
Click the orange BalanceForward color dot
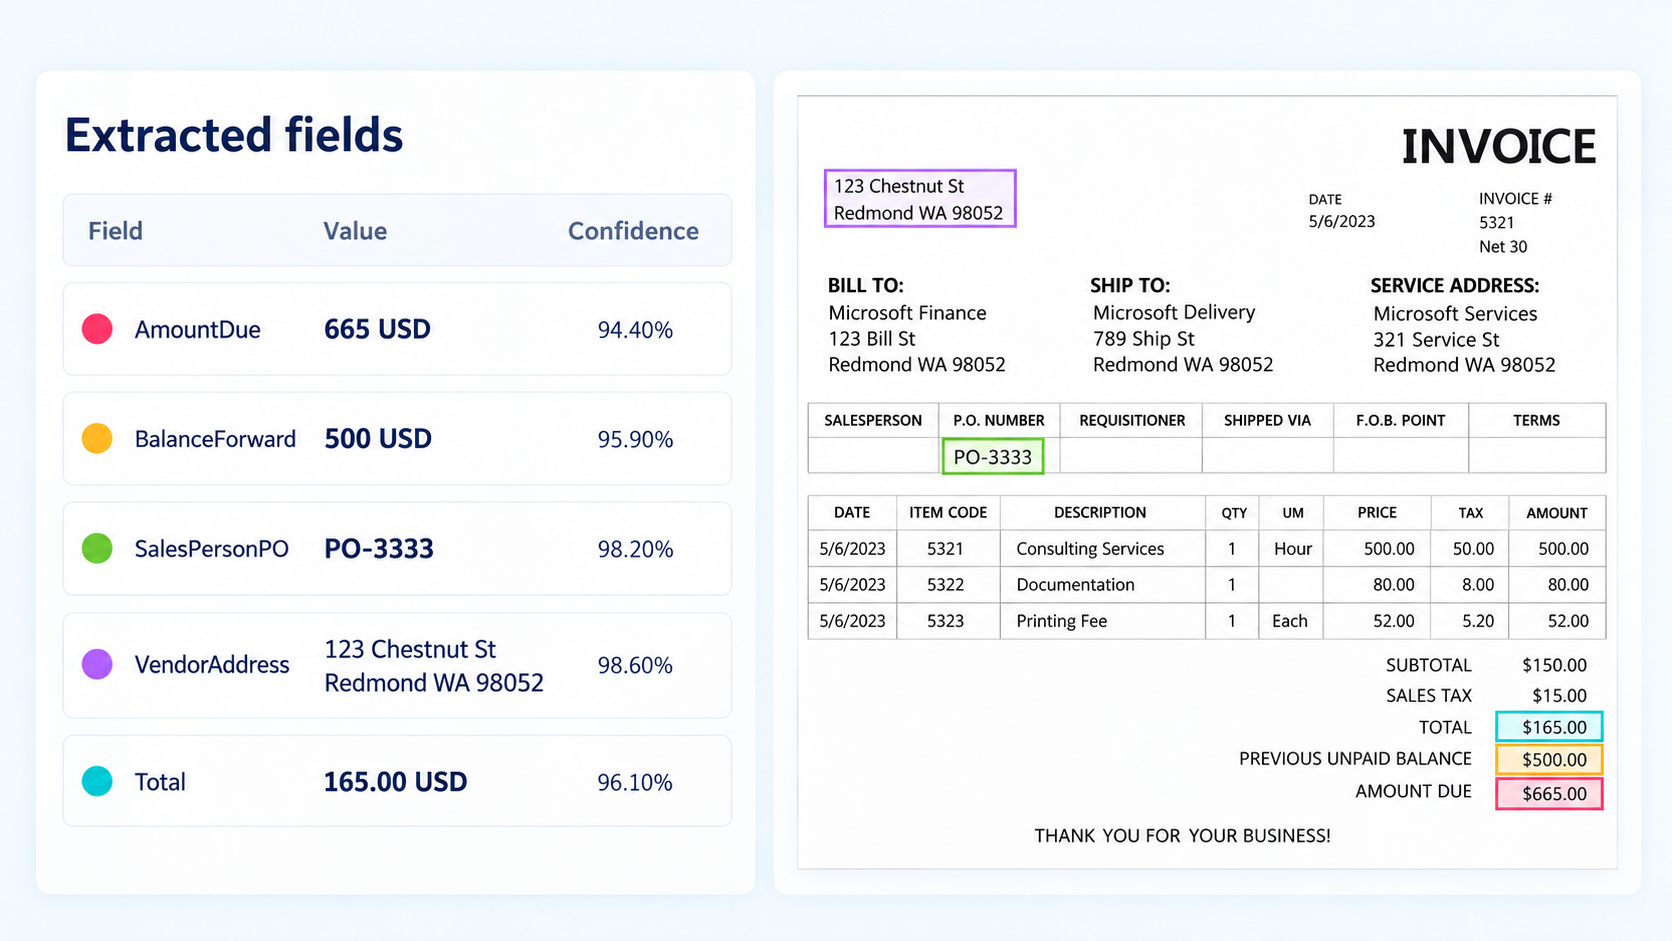(97, 438)
